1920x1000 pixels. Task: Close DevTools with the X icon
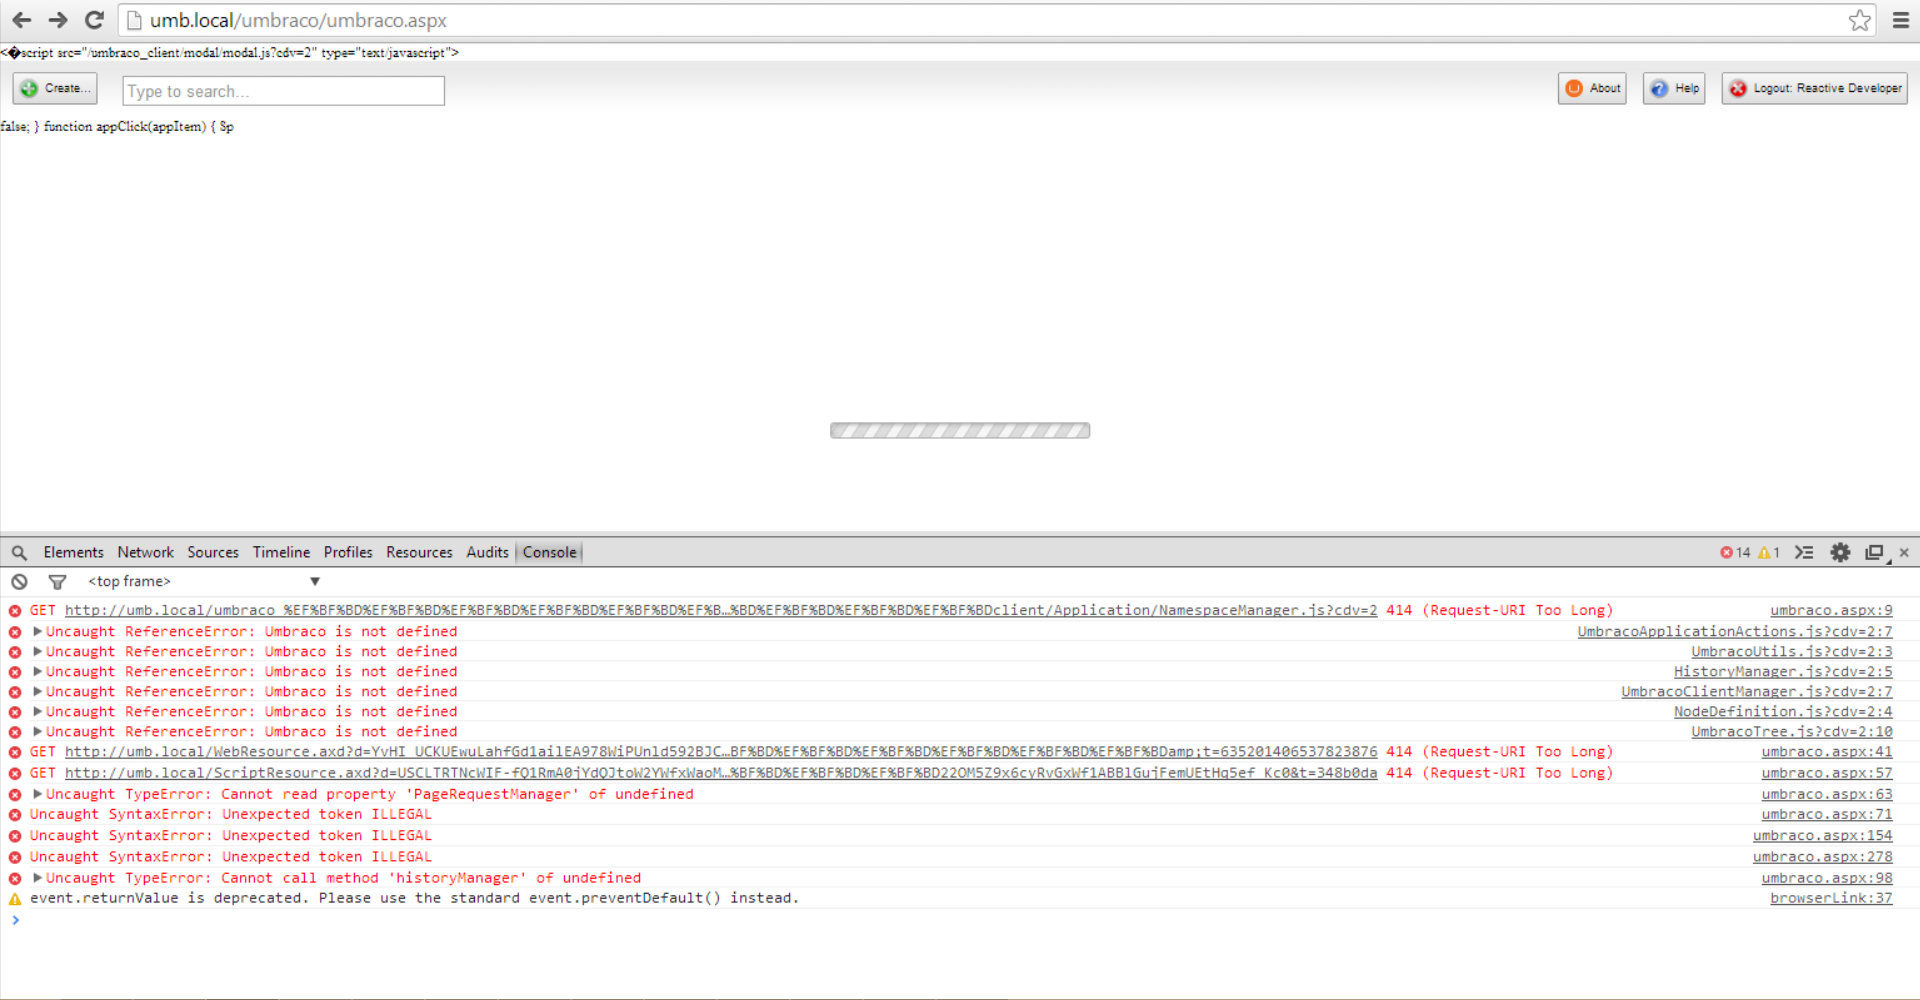(x=1904, y=552)
